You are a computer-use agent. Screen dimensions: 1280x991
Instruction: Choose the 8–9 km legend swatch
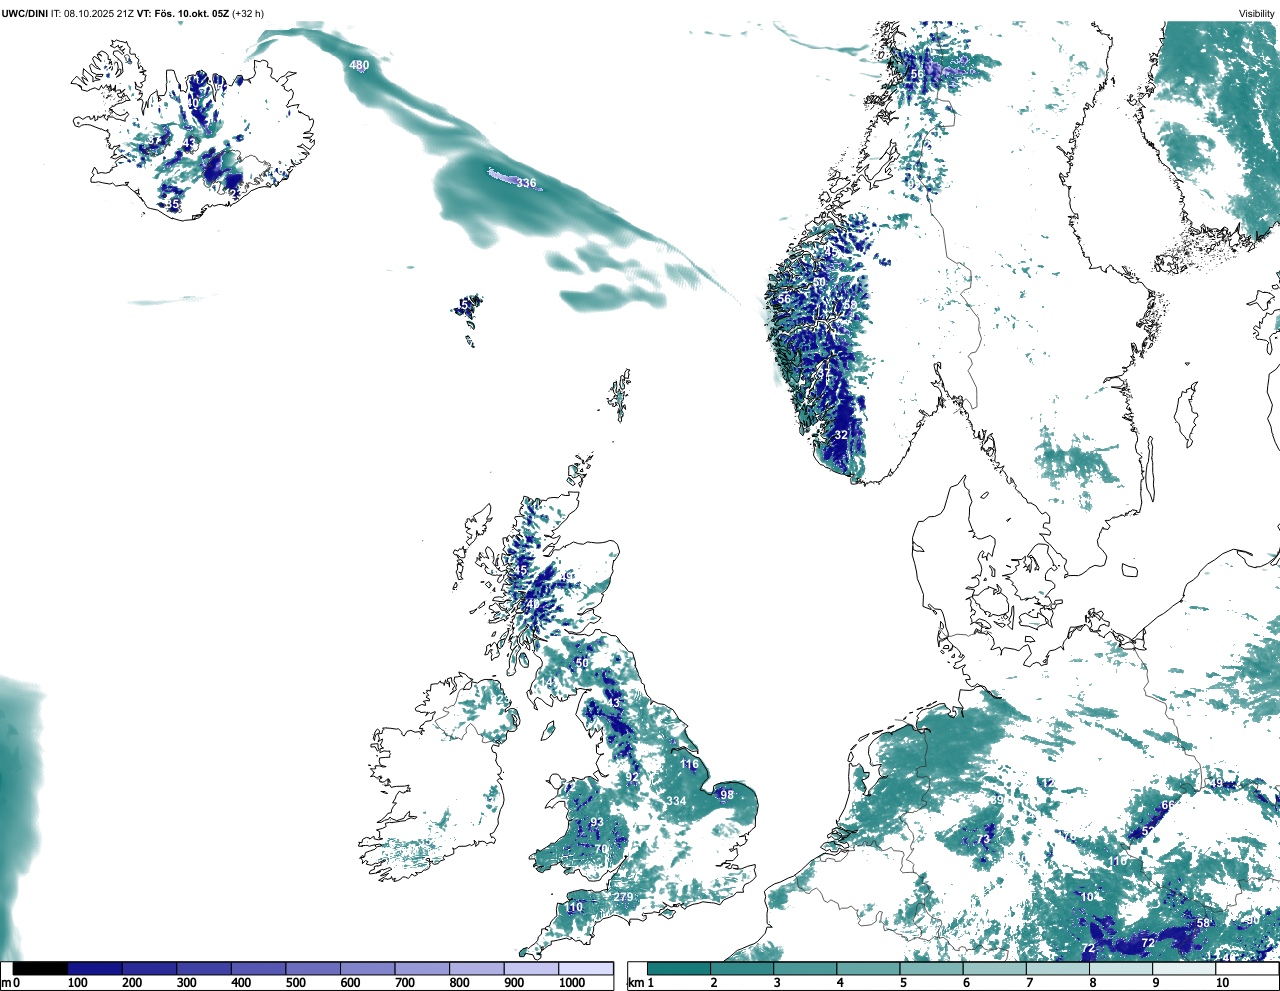pos(1122,968)
